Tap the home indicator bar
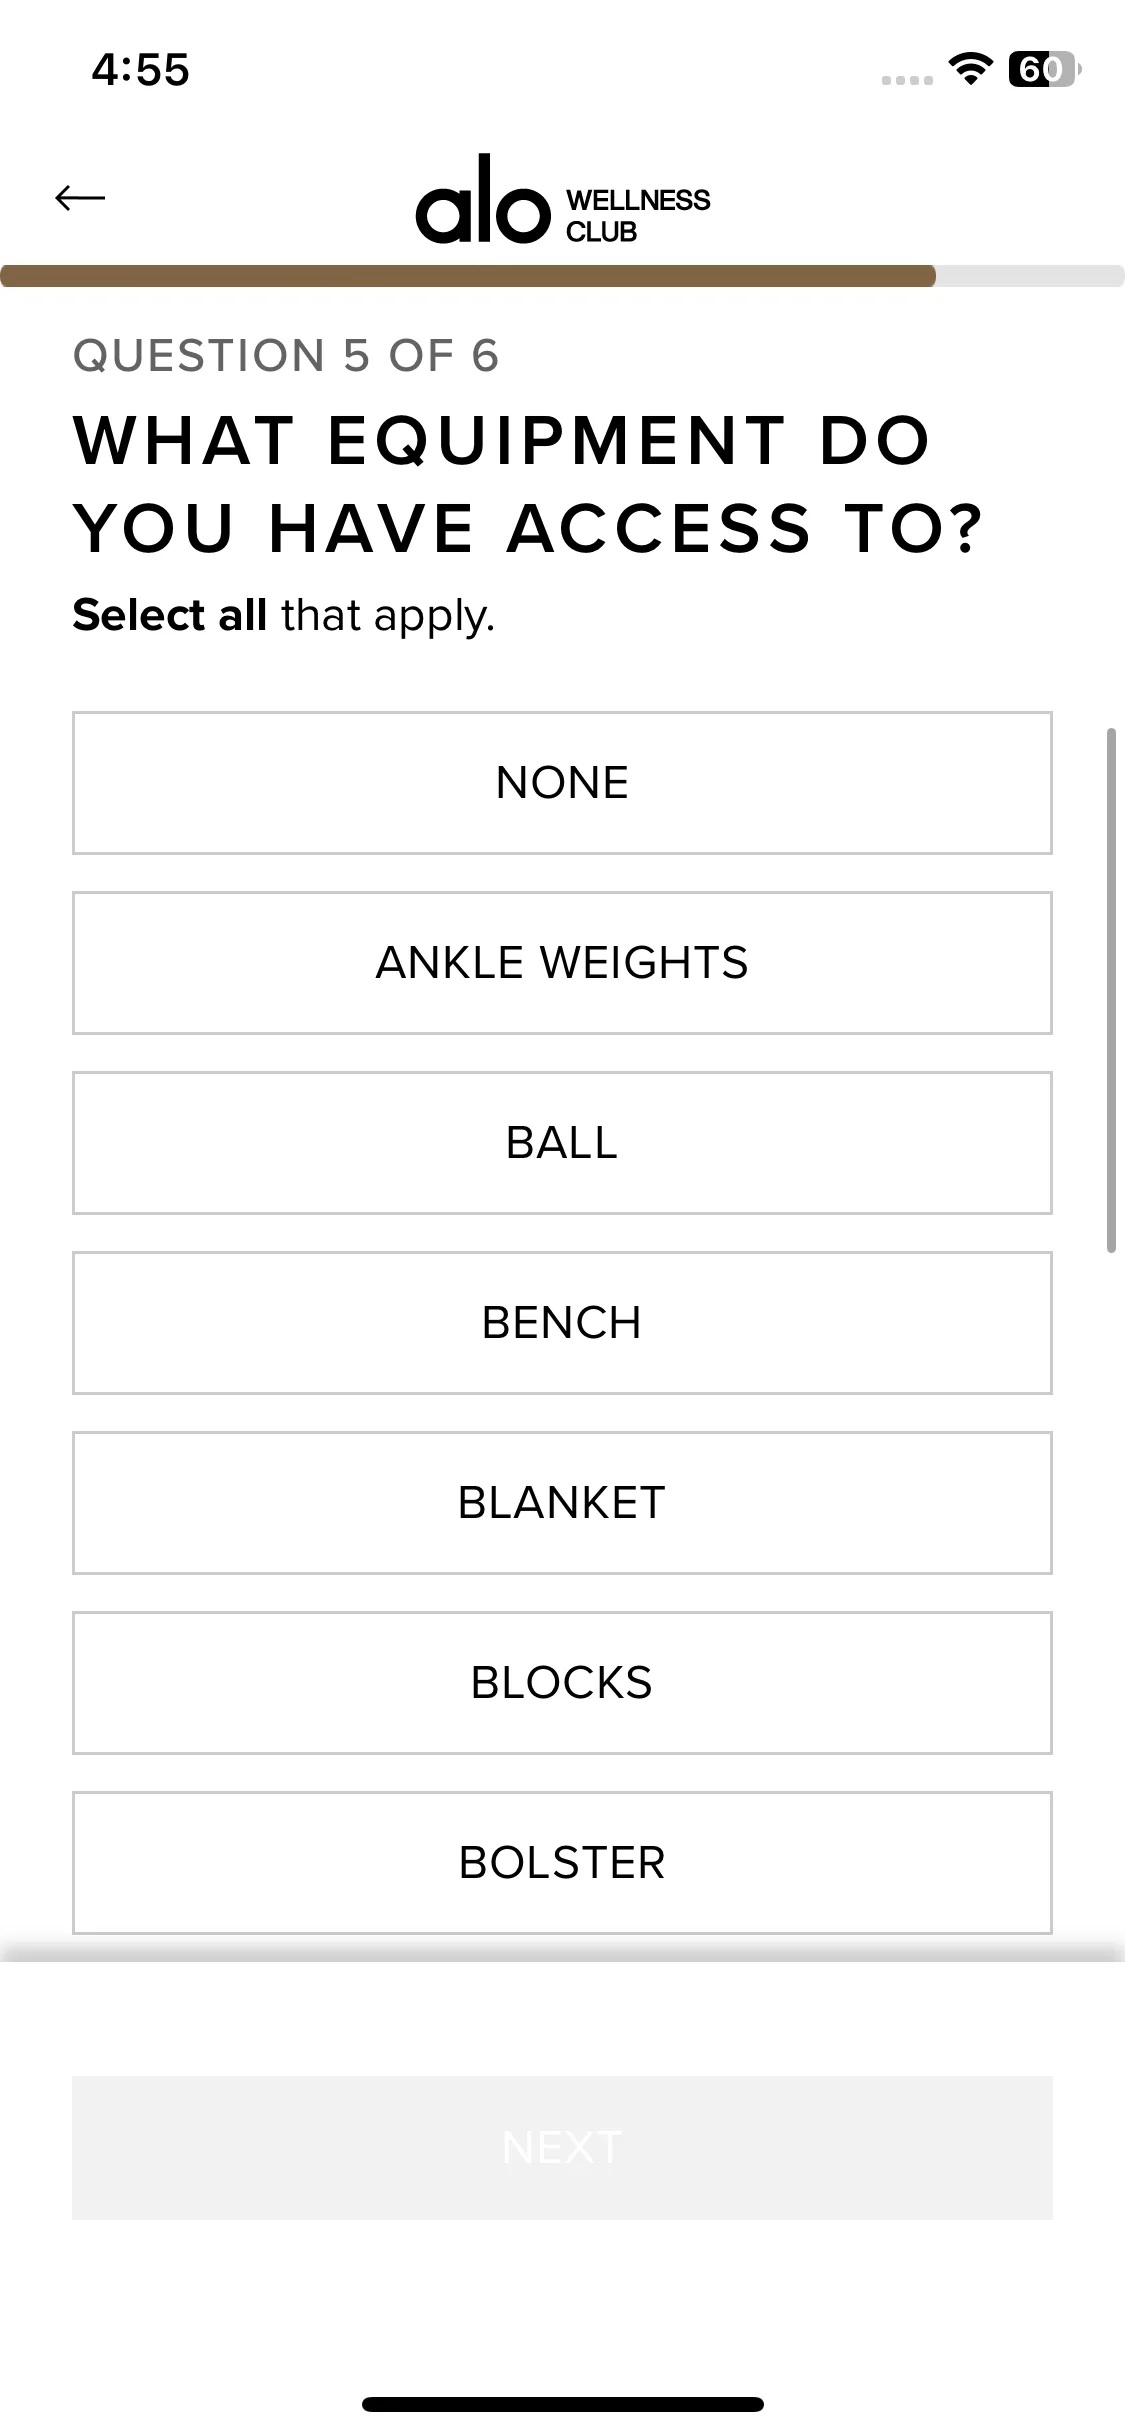 click(562, 2404)
